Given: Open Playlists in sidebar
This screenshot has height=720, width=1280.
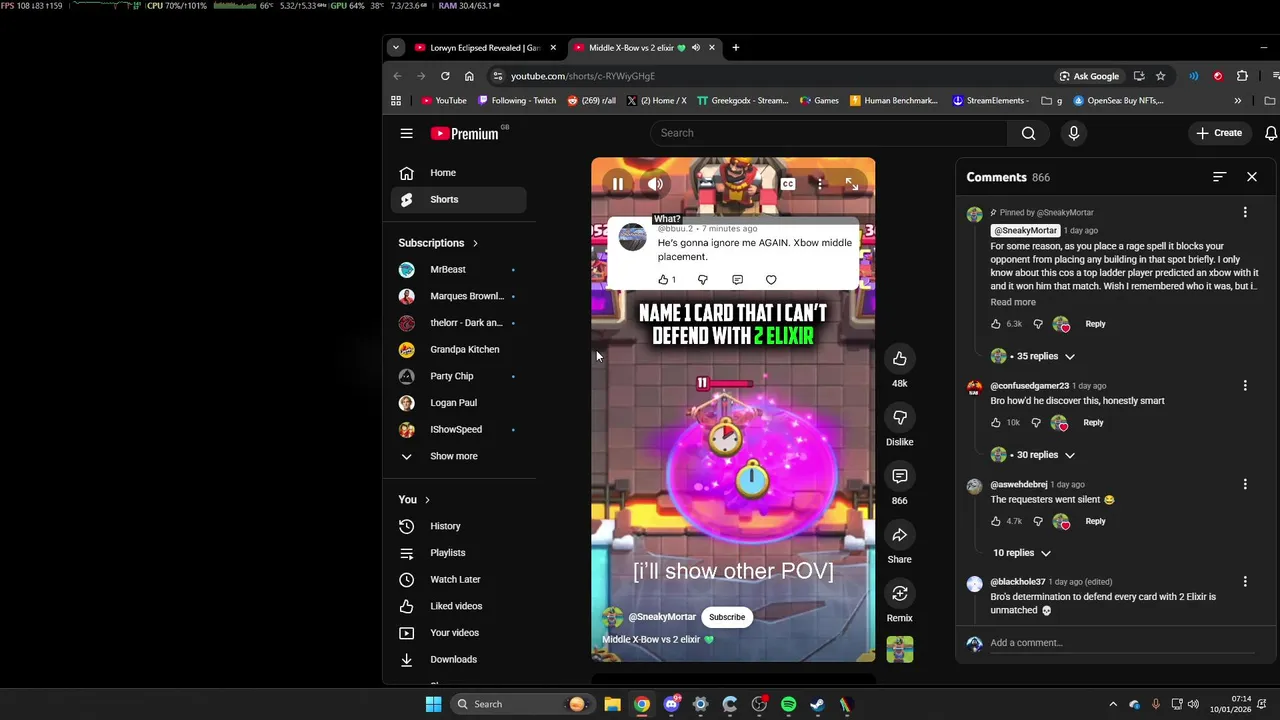Looking at the screenshot, I should click(458, 553).
